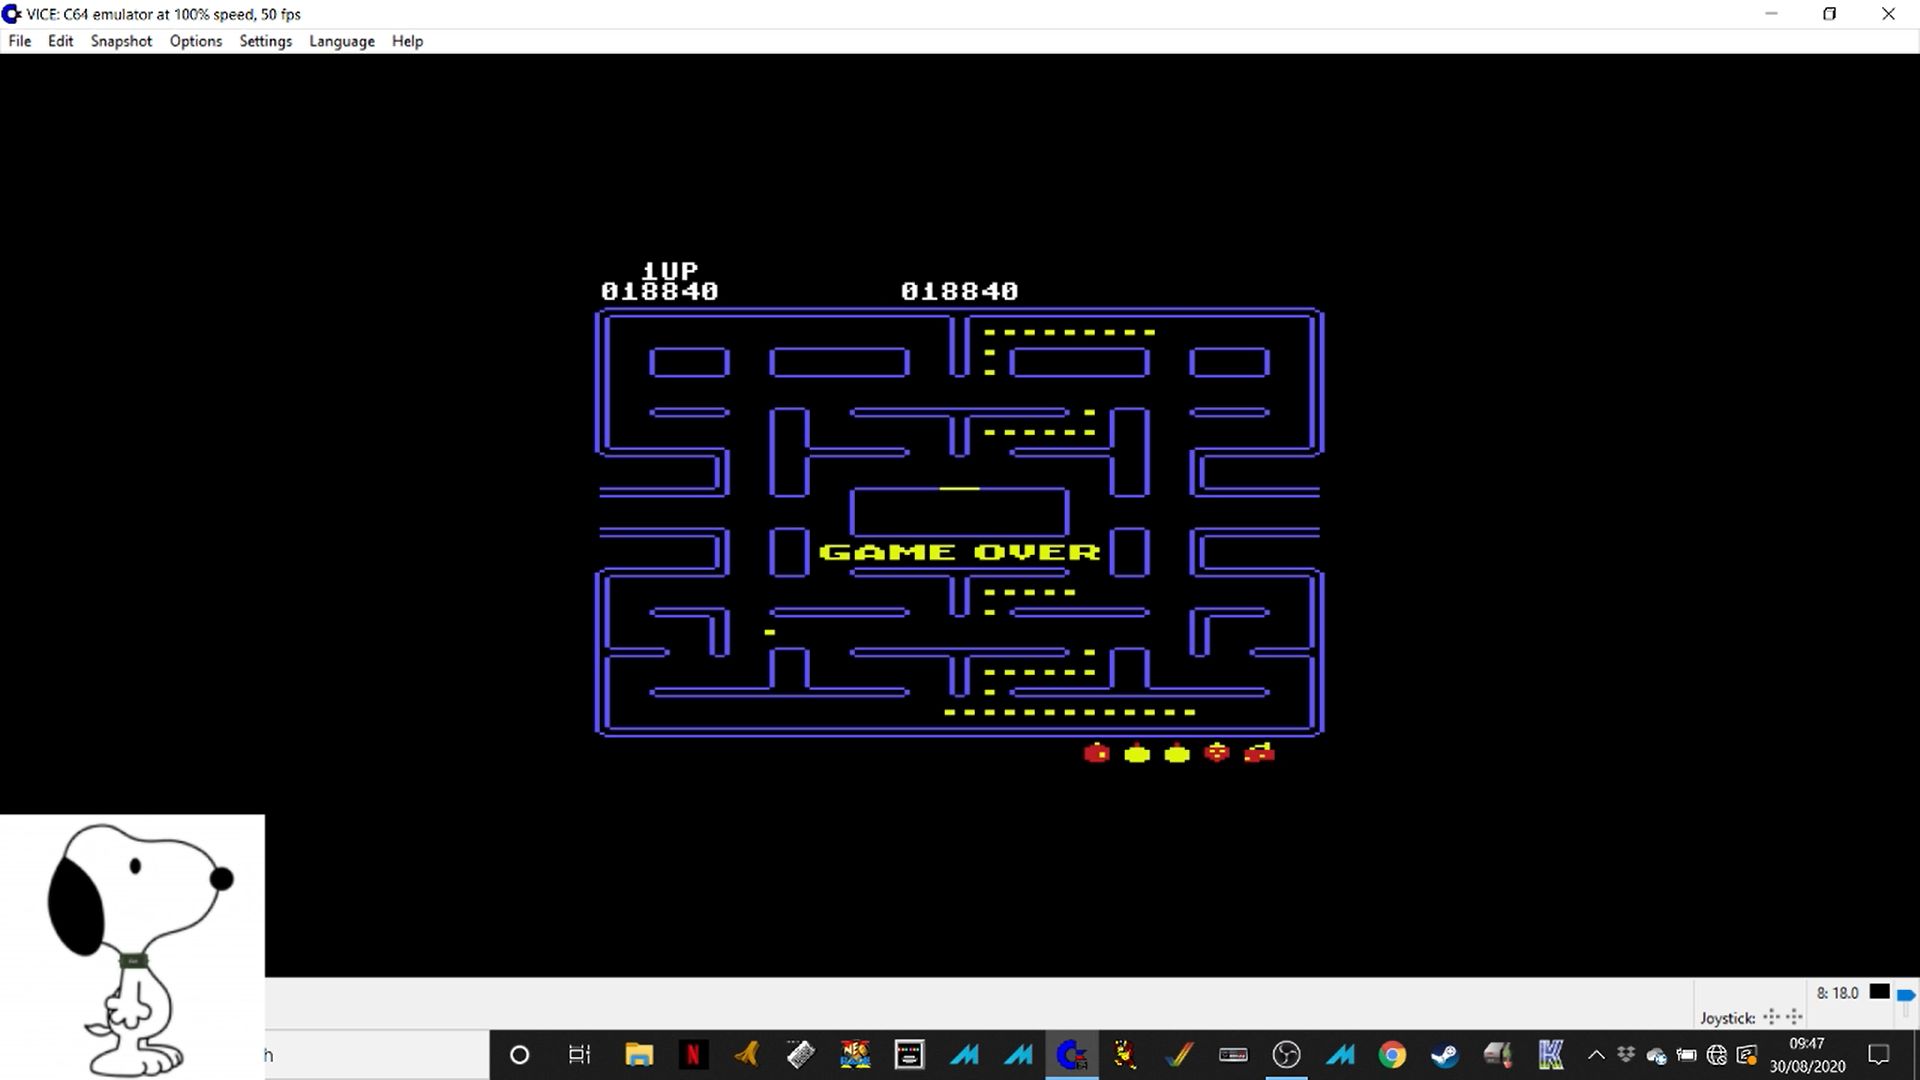Open the Settings menu
Viewport: 1920px width, 1080px height.
point(265,41)
